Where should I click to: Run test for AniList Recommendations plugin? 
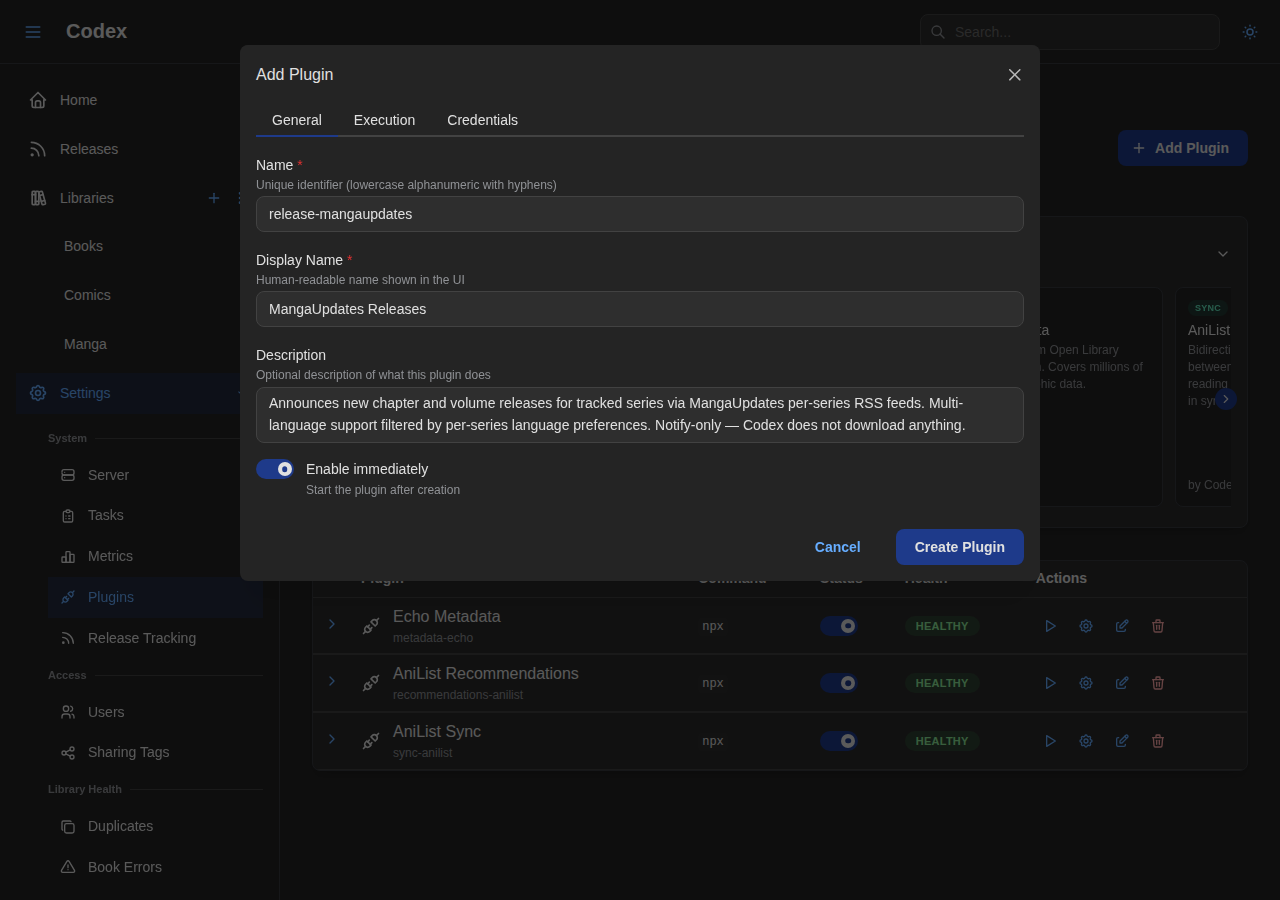1050,683
